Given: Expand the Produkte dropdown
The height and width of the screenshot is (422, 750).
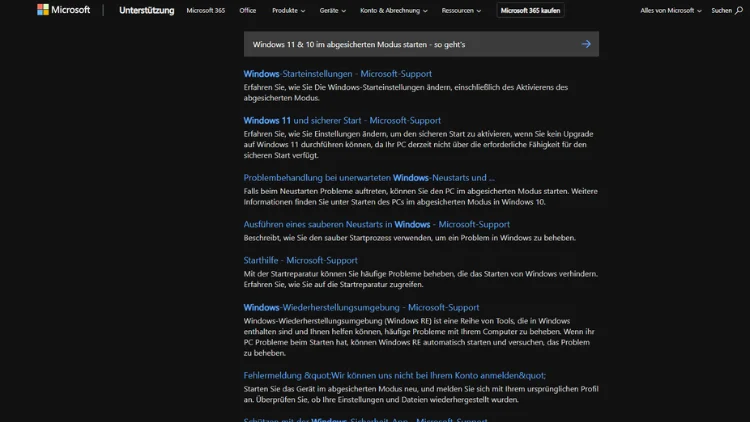Looking at the screenshot, I should pyautogui.click(x=288, y=10).
